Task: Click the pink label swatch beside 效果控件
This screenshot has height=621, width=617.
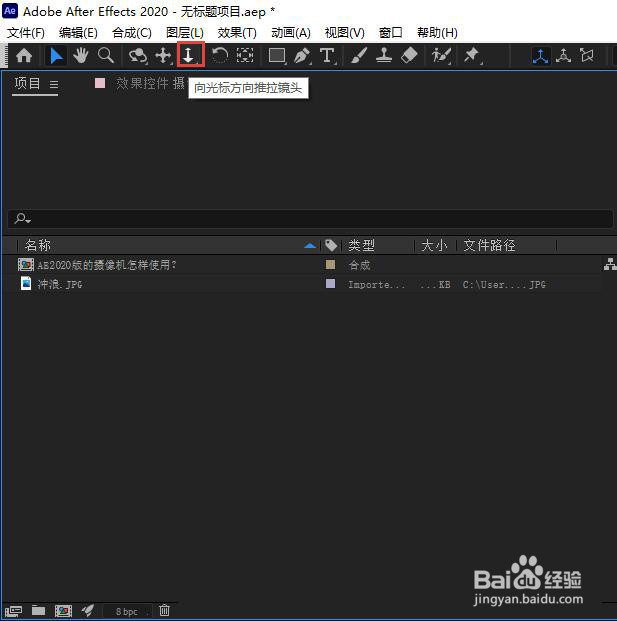Action: (x=100, y=83)
